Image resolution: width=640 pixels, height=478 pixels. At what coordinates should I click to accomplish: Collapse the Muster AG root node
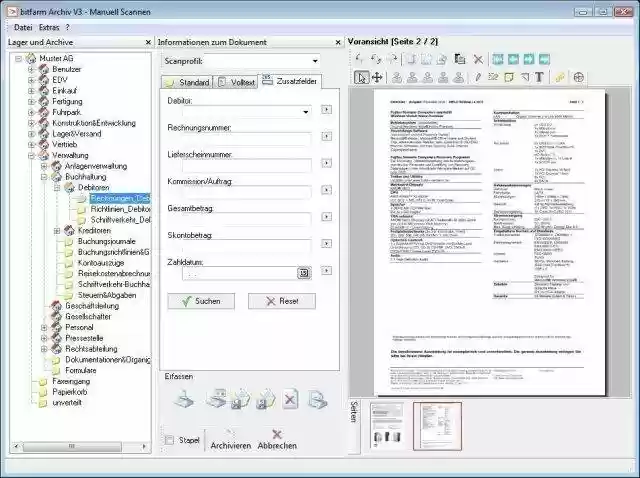pos(18,59)
